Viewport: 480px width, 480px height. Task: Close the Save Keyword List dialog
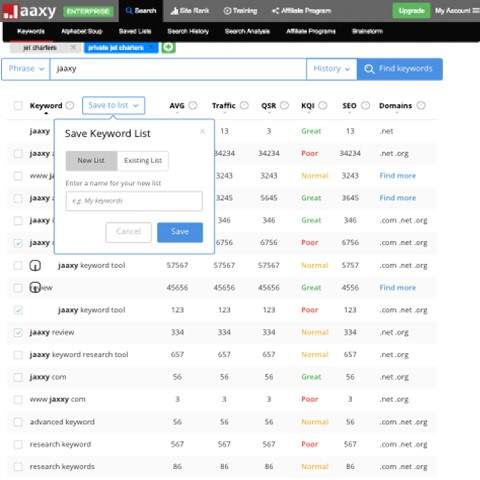click(x=202, y=131)
